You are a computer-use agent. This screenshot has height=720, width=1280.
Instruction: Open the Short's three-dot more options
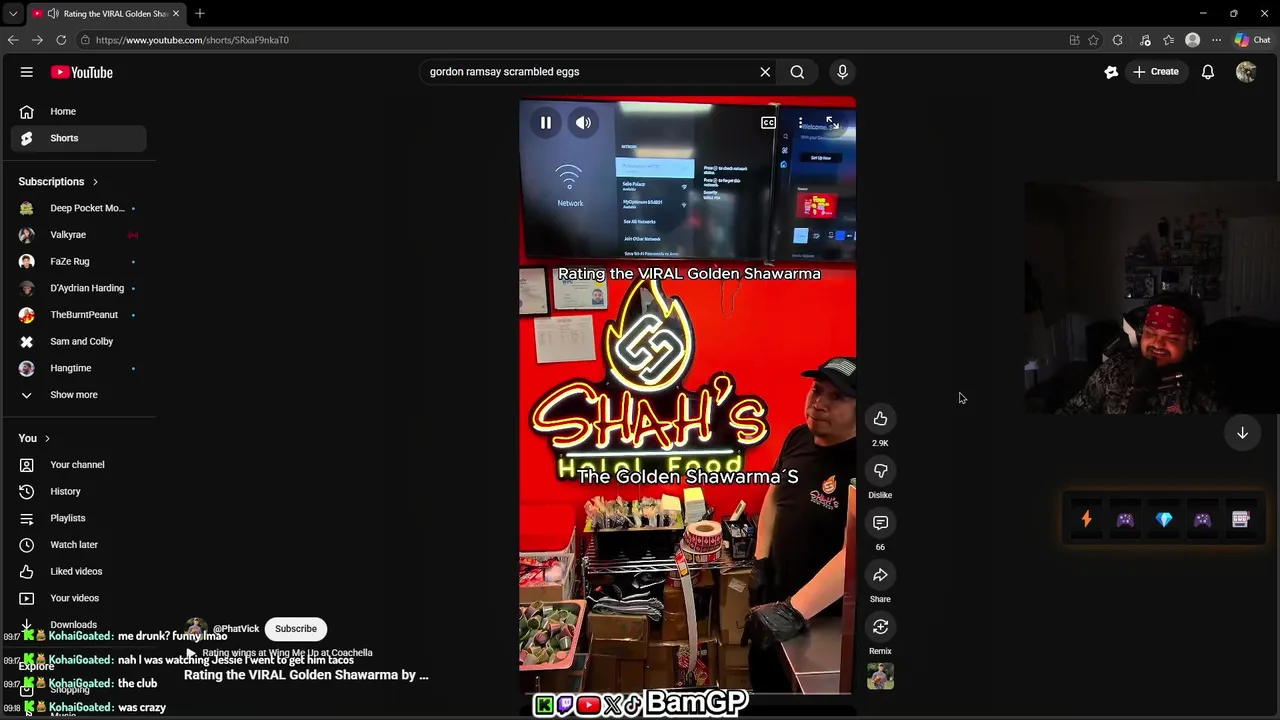pyautogui.click(x=800, y=123)
